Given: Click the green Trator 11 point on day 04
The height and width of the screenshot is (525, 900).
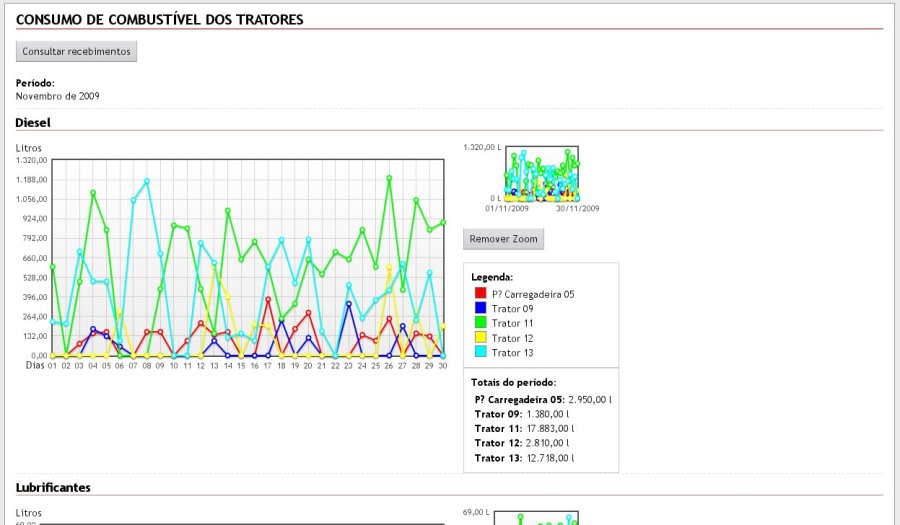Looking at the screenshot, I should click(93, 193).
